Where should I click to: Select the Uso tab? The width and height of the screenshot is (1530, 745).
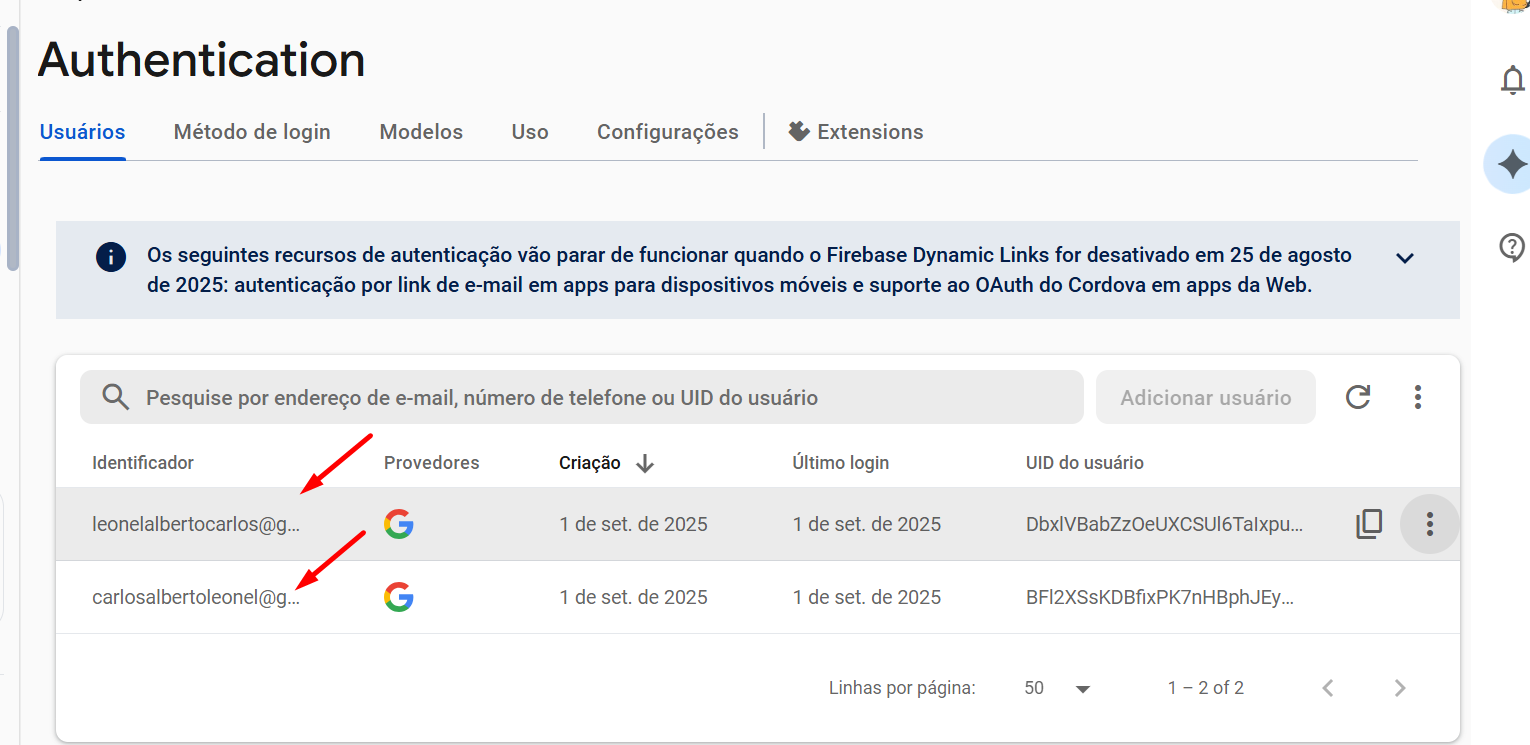pyautogui.click(x=529, y=131)
